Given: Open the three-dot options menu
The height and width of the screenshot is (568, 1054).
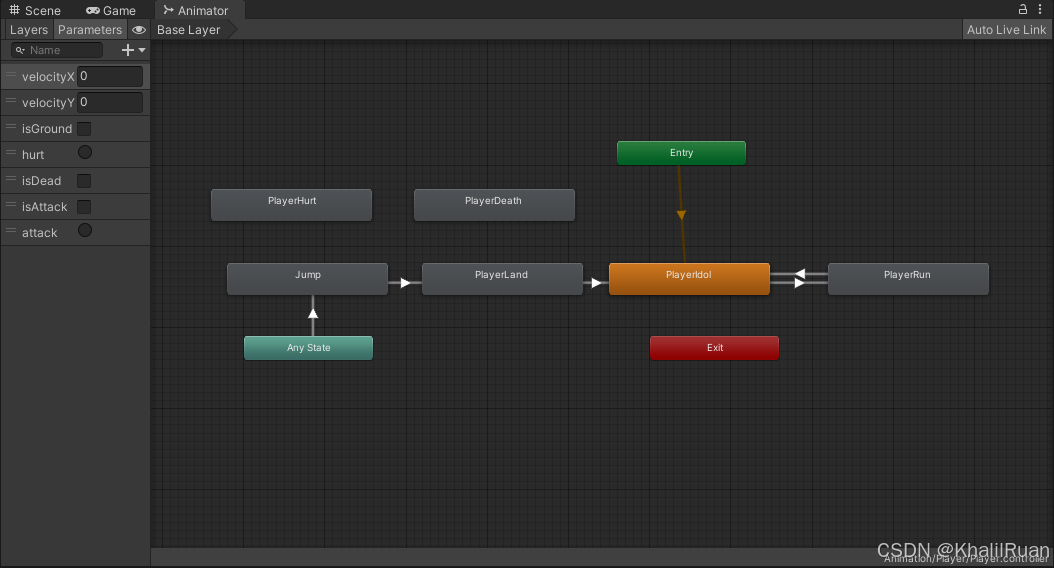Looking at the screenshot, I should [1040, 9].
